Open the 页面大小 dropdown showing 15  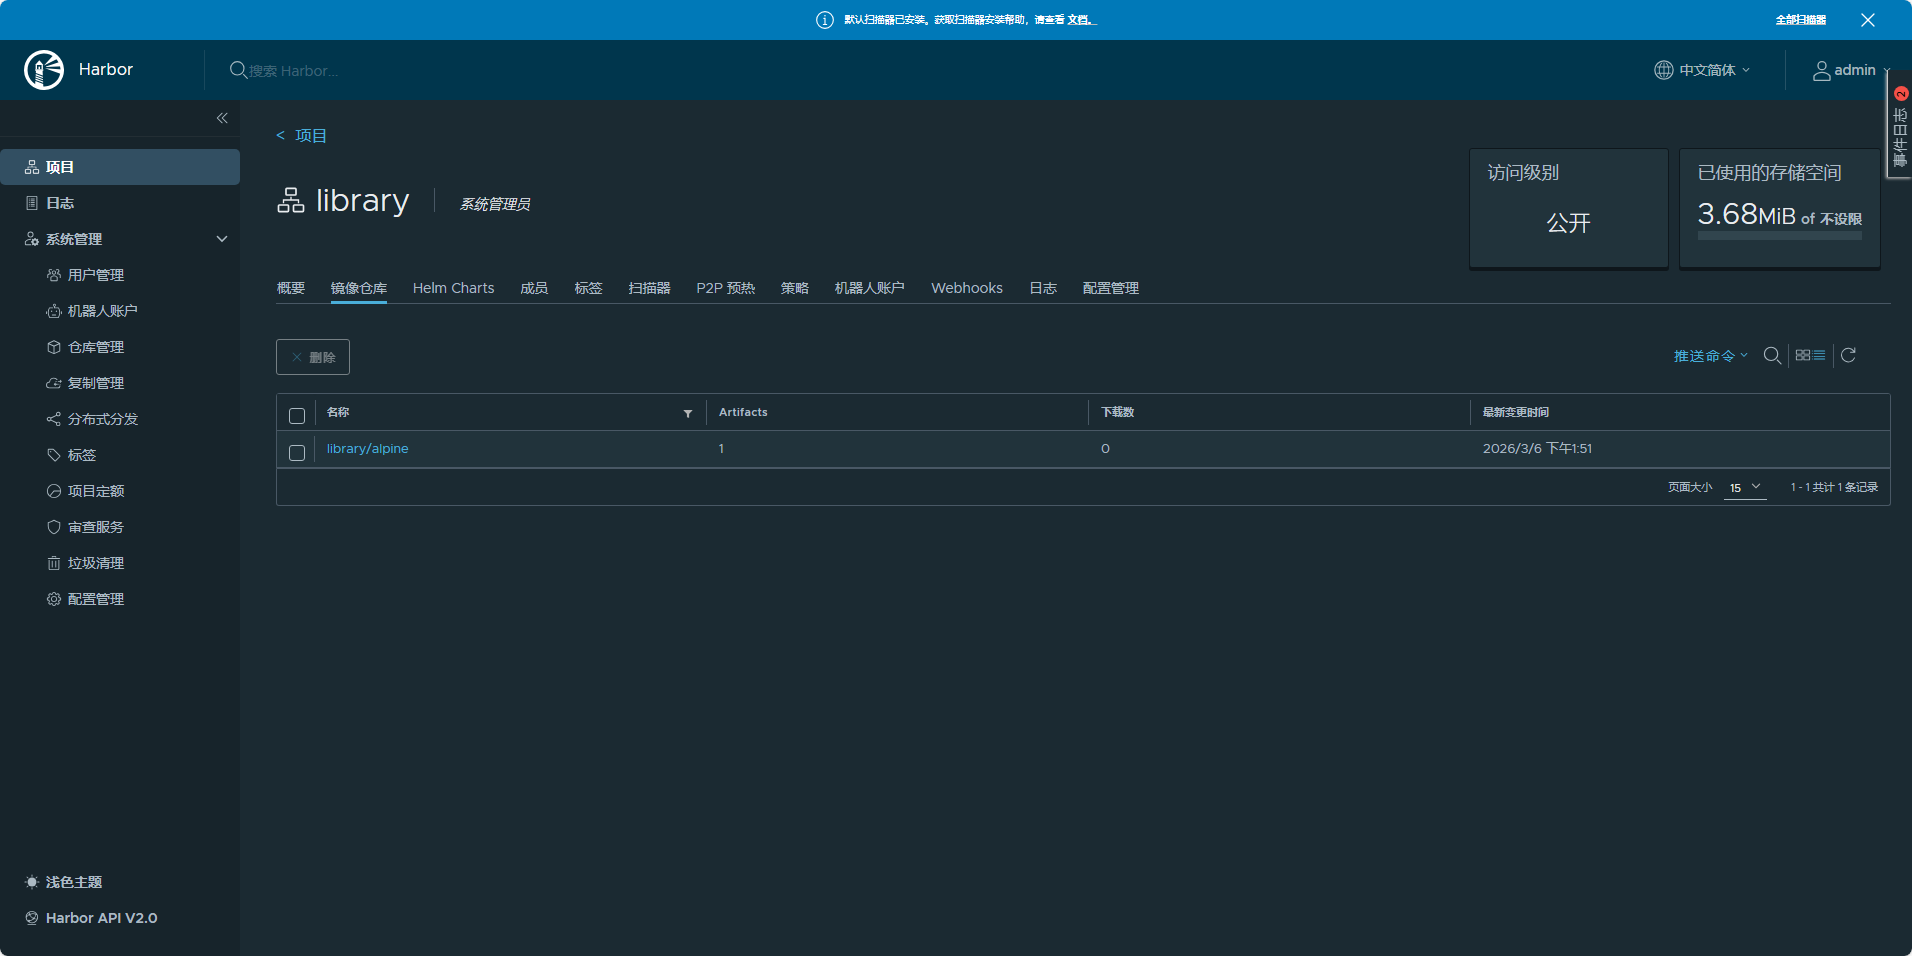click(1745, 488)
